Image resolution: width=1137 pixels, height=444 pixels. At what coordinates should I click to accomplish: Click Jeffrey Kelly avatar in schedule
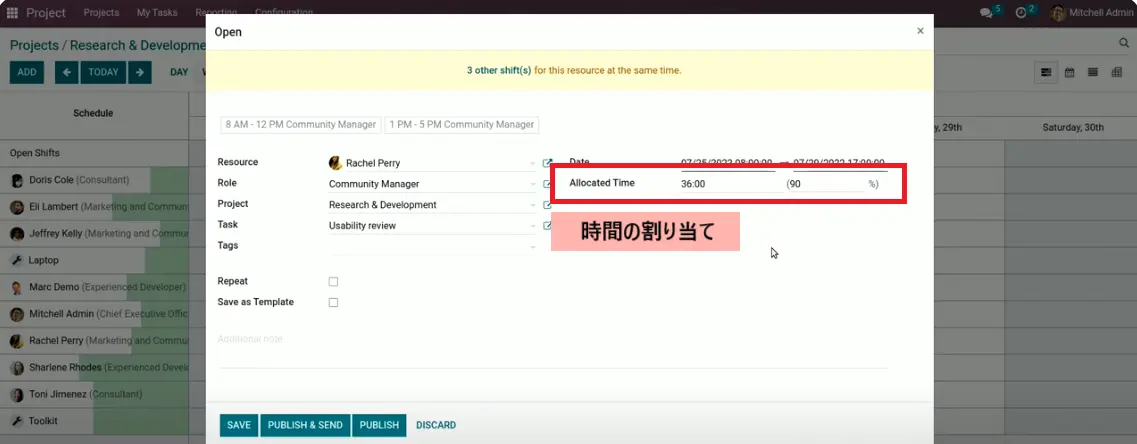pyautogui.click(x=17, y=234)
